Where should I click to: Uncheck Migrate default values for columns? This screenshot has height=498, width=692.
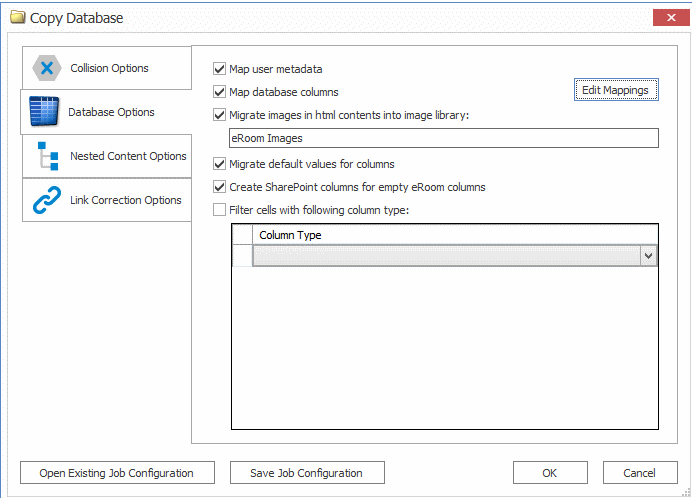click(219, 164)
